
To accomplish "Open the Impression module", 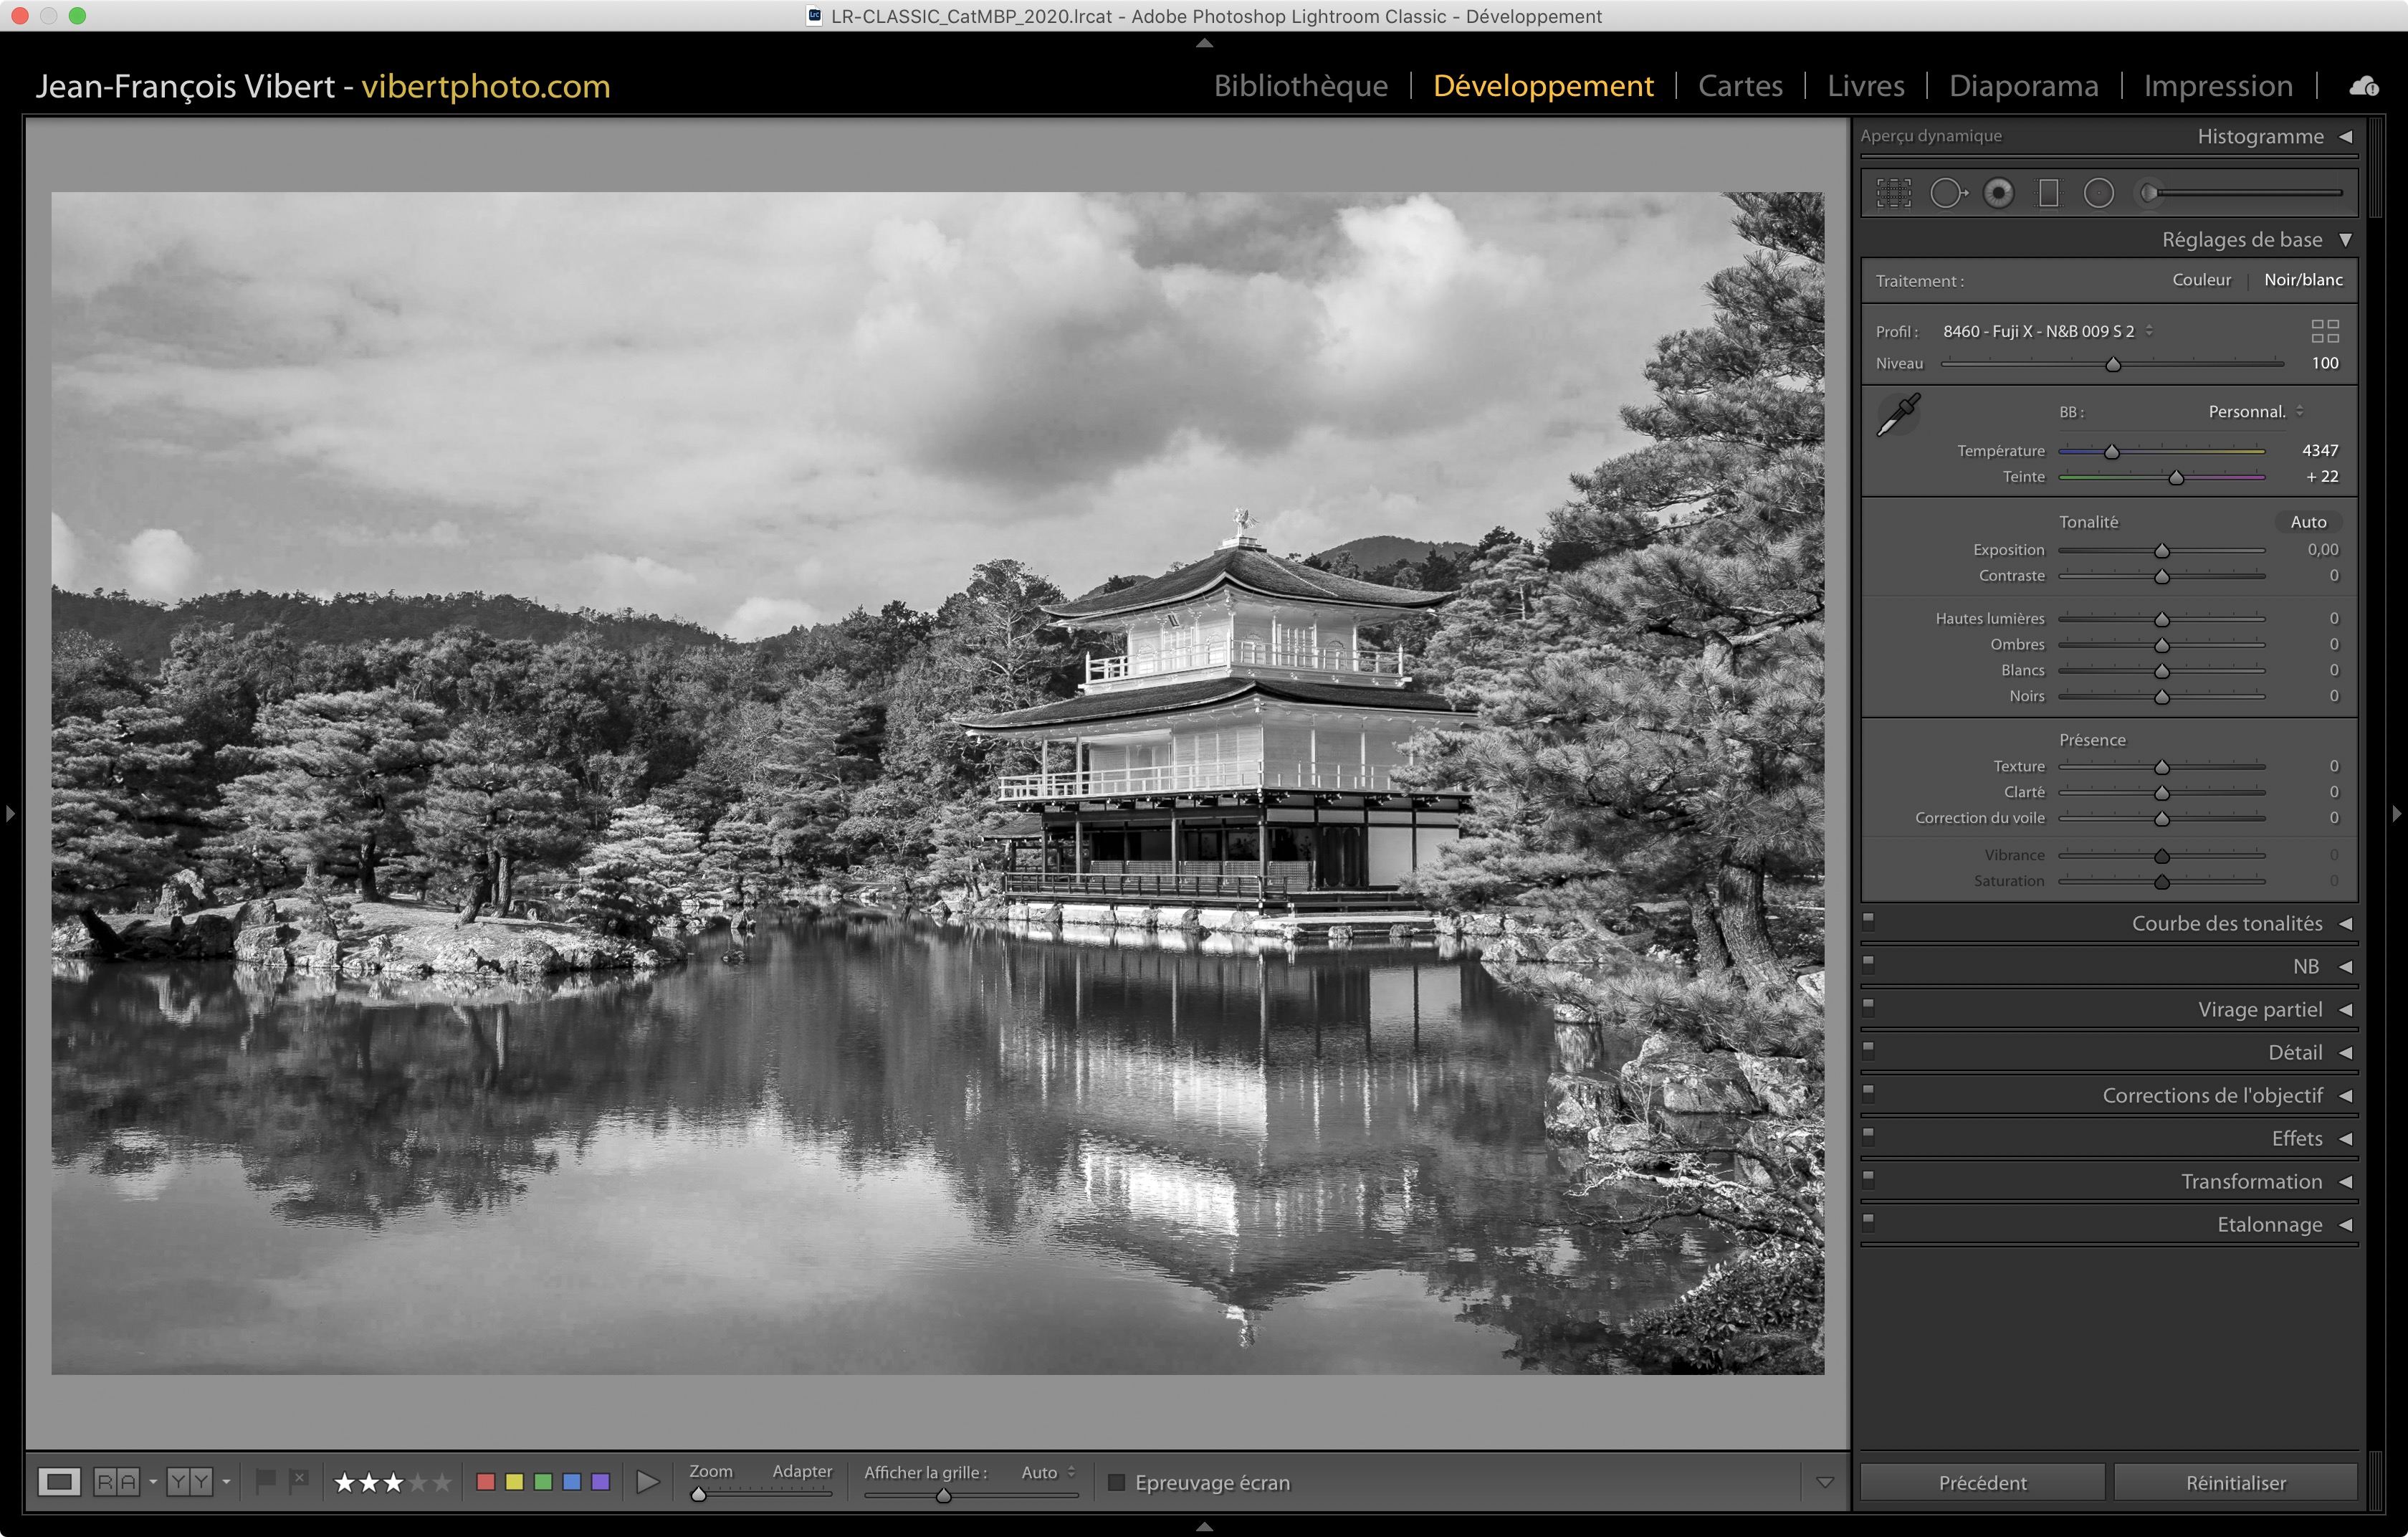I will tap(2217, 86).
